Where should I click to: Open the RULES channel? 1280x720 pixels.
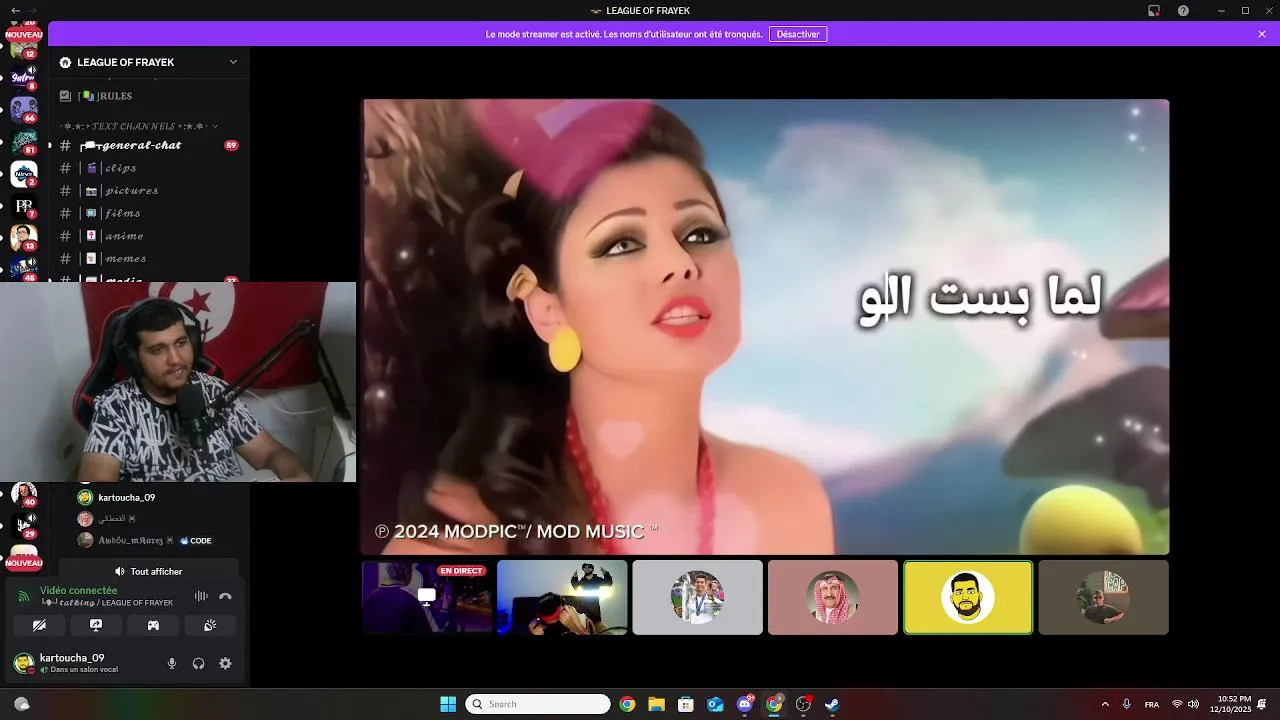pos(149,96)
